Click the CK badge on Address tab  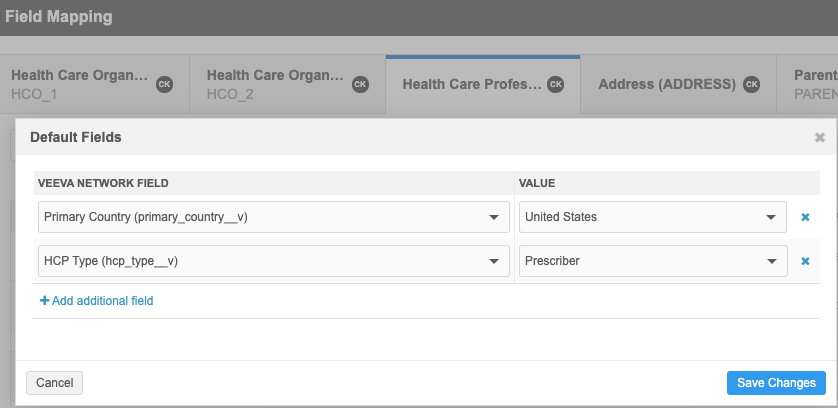tap(752, 84)
